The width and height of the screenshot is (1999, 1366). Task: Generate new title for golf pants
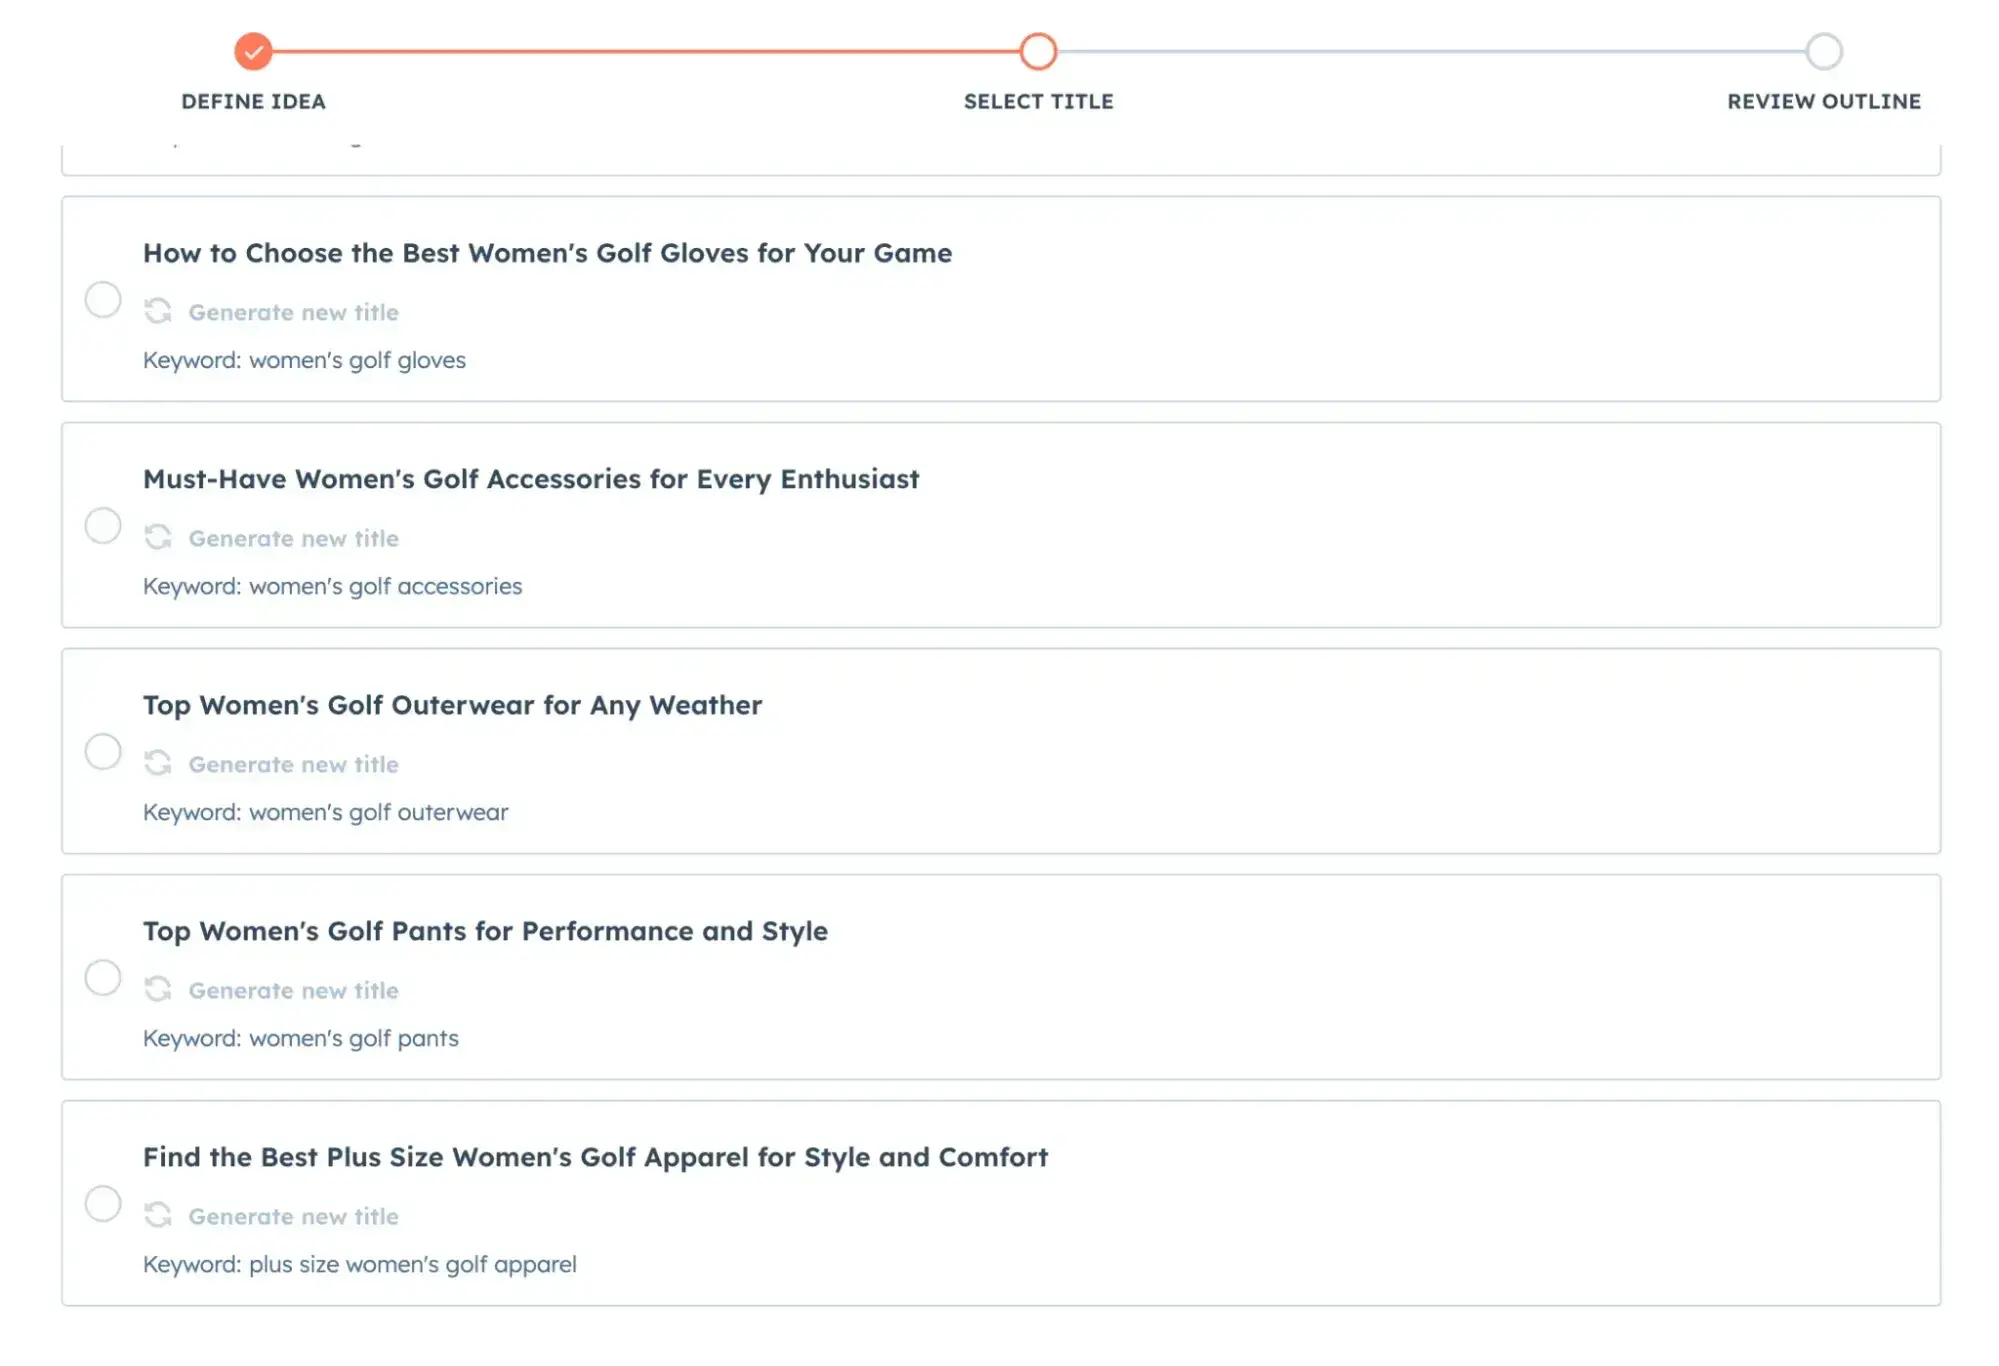pyautogui.click(x=293, y=990)
